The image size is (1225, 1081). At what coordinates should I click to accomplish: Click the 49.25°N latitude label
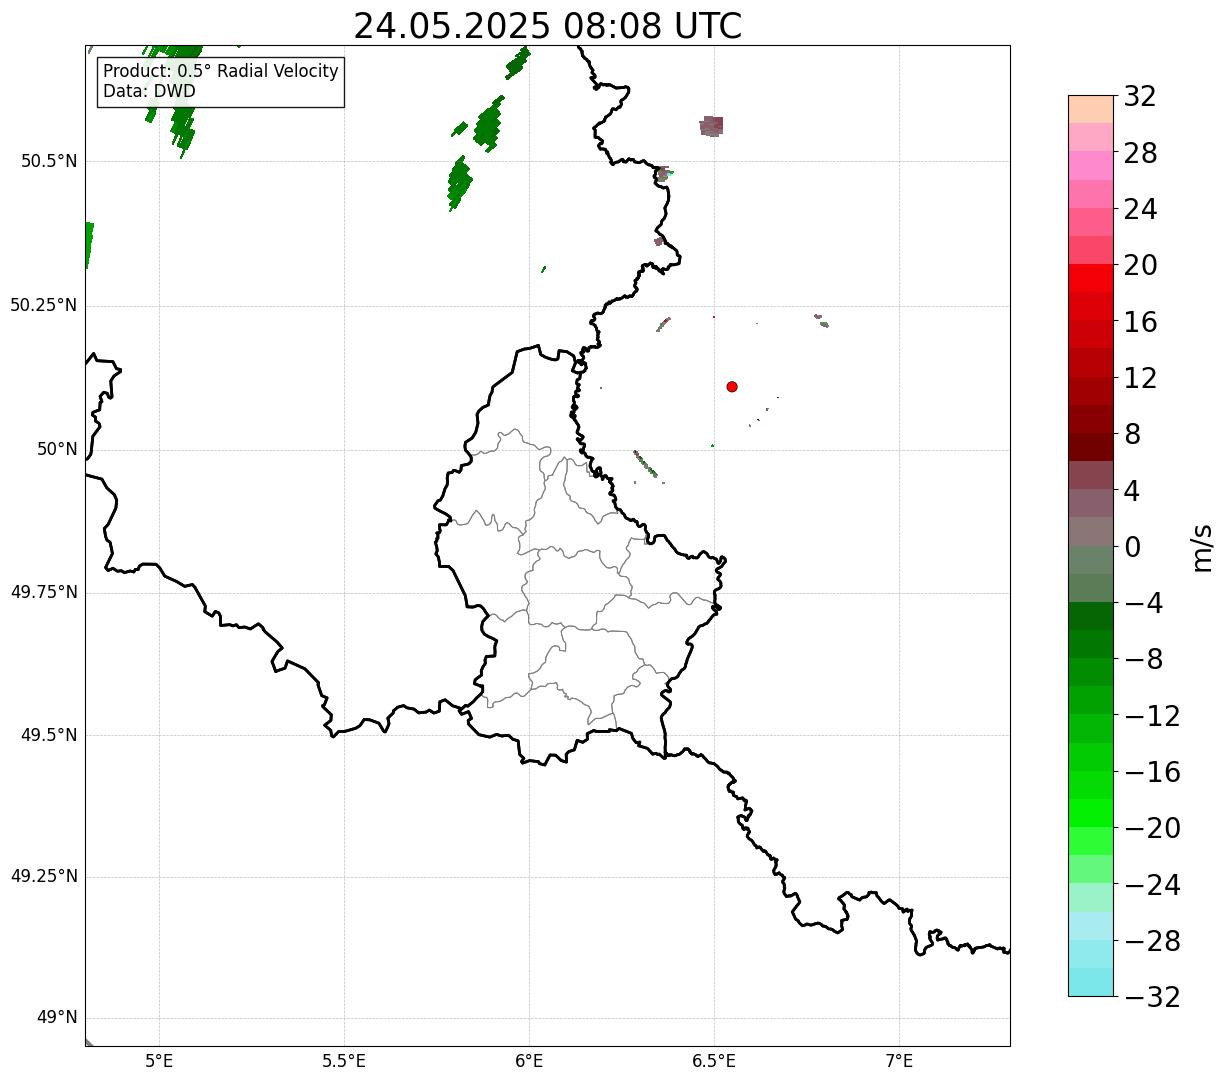pos(44,877)
